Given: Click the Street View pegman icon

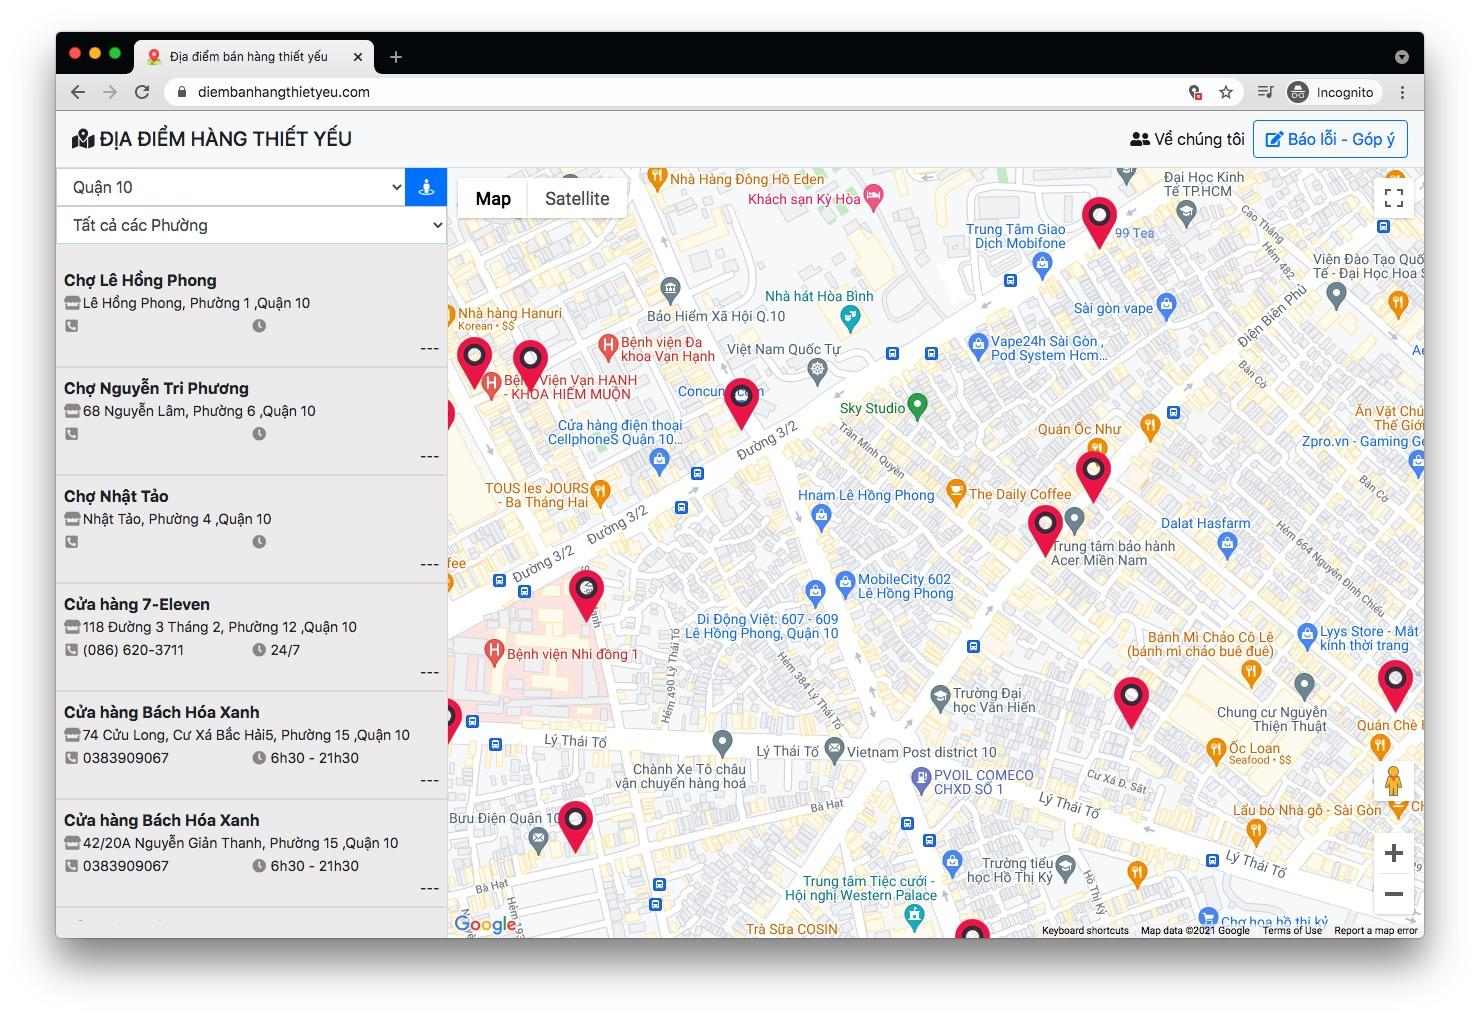Looking at the screenshot, I should point(1394,781).
